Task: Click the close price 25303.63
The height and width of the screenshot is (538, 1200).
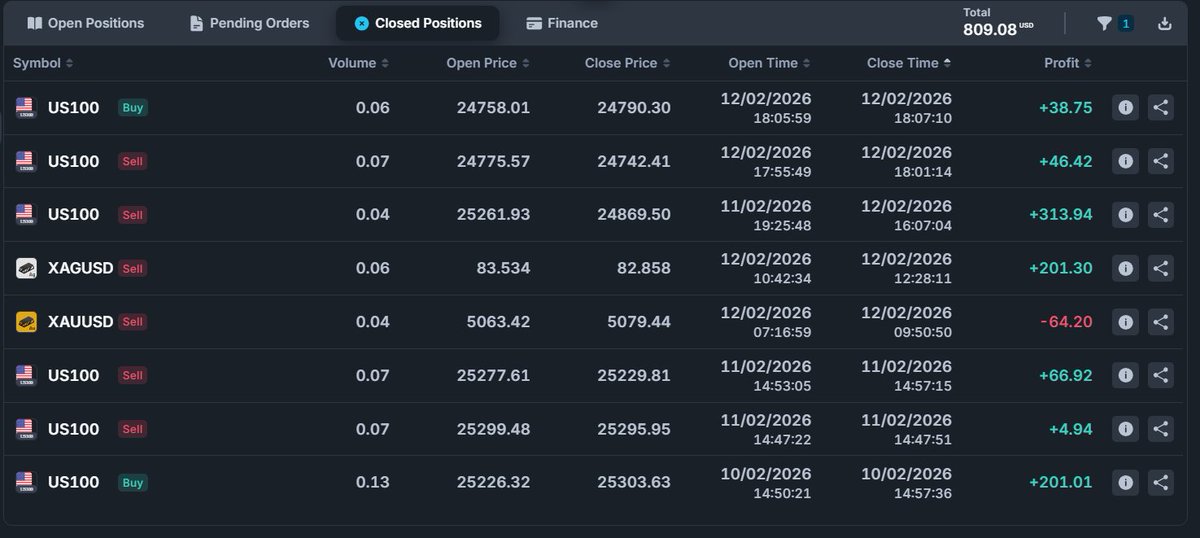Action: 634,482
